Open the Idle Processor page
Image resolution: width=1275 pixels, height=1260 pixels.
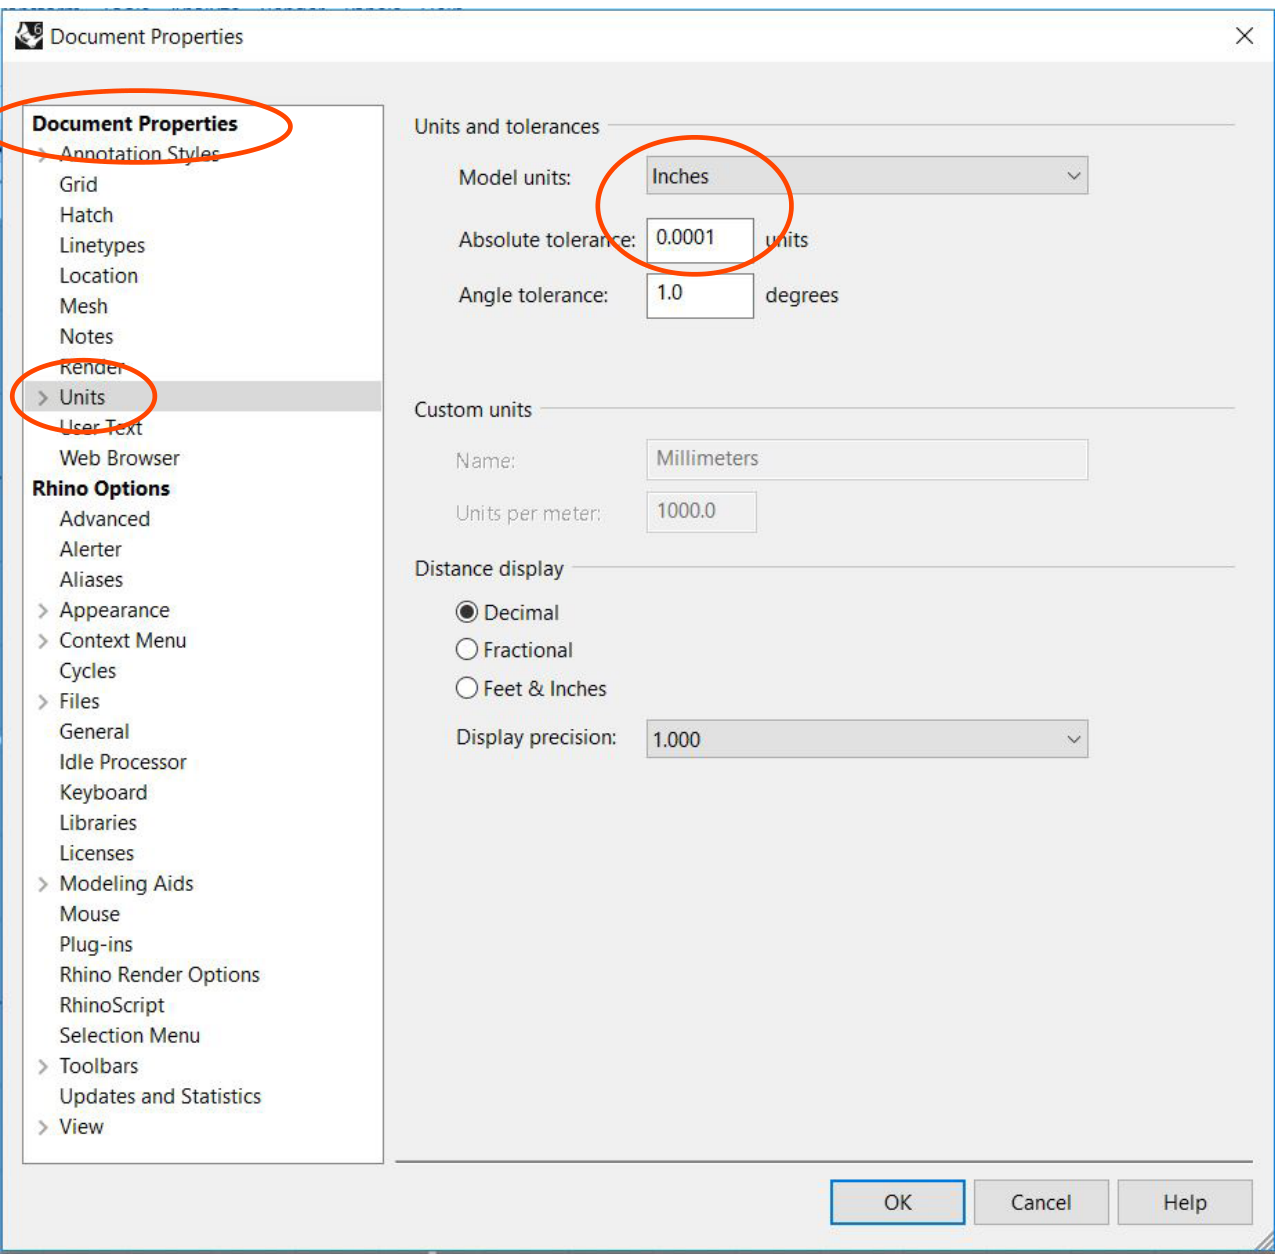(x=122, y=762)
